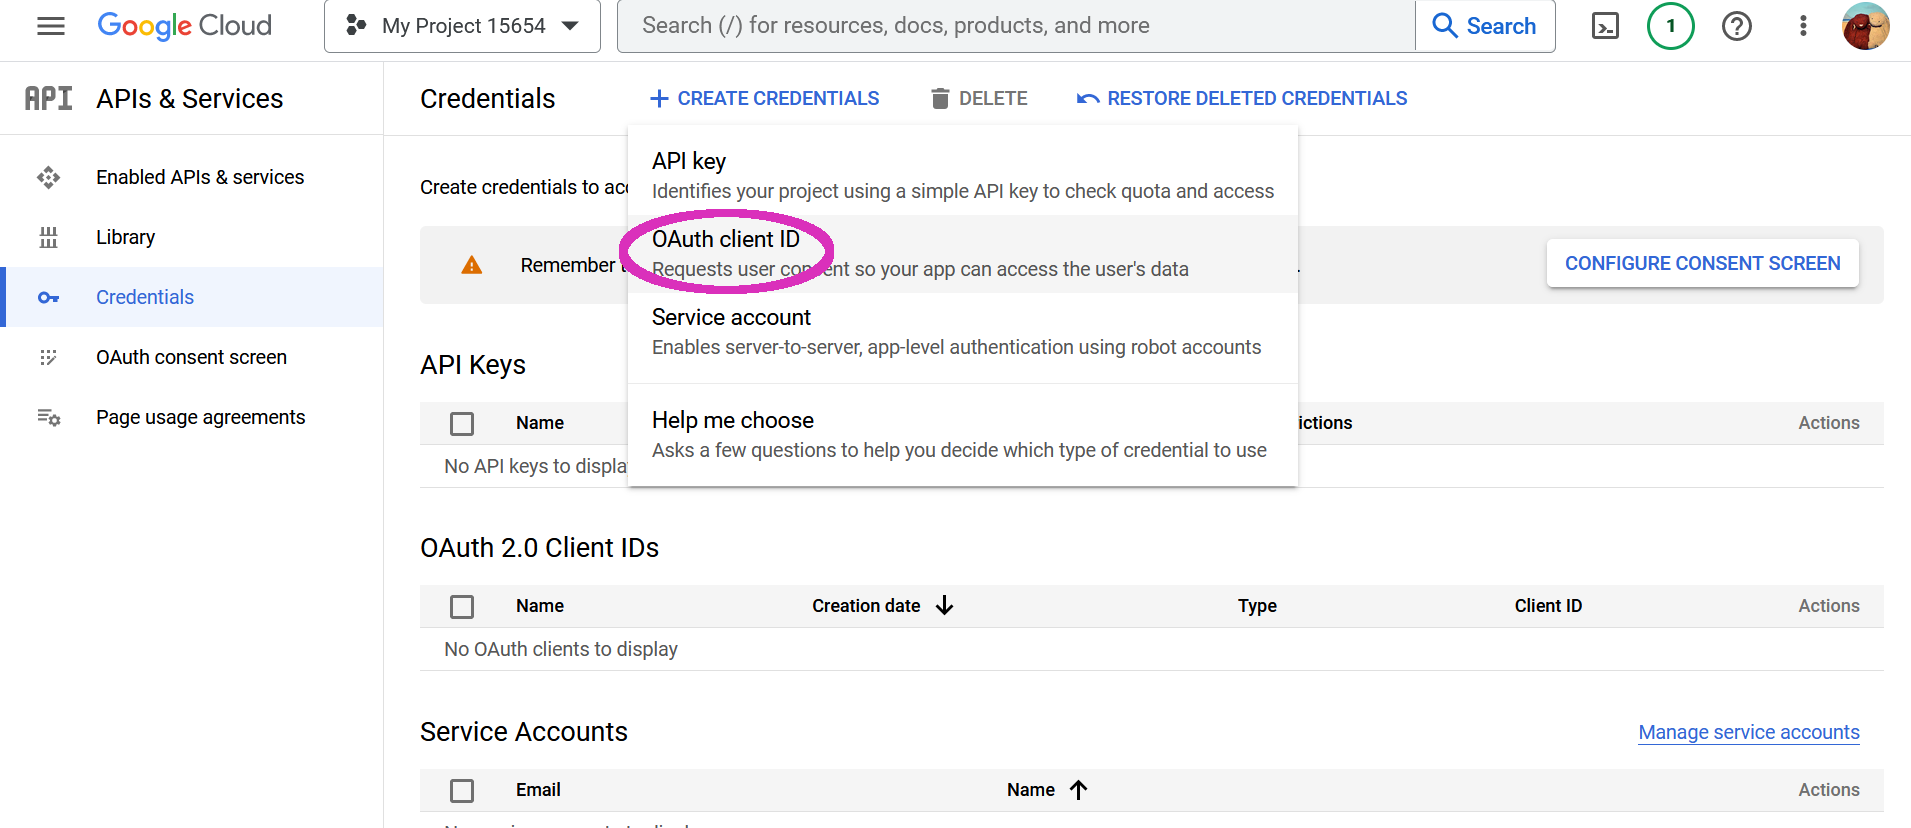This screenshot has width=1911, height=828.
Task: Click the key icon next to Credentials
Action: 48,298
